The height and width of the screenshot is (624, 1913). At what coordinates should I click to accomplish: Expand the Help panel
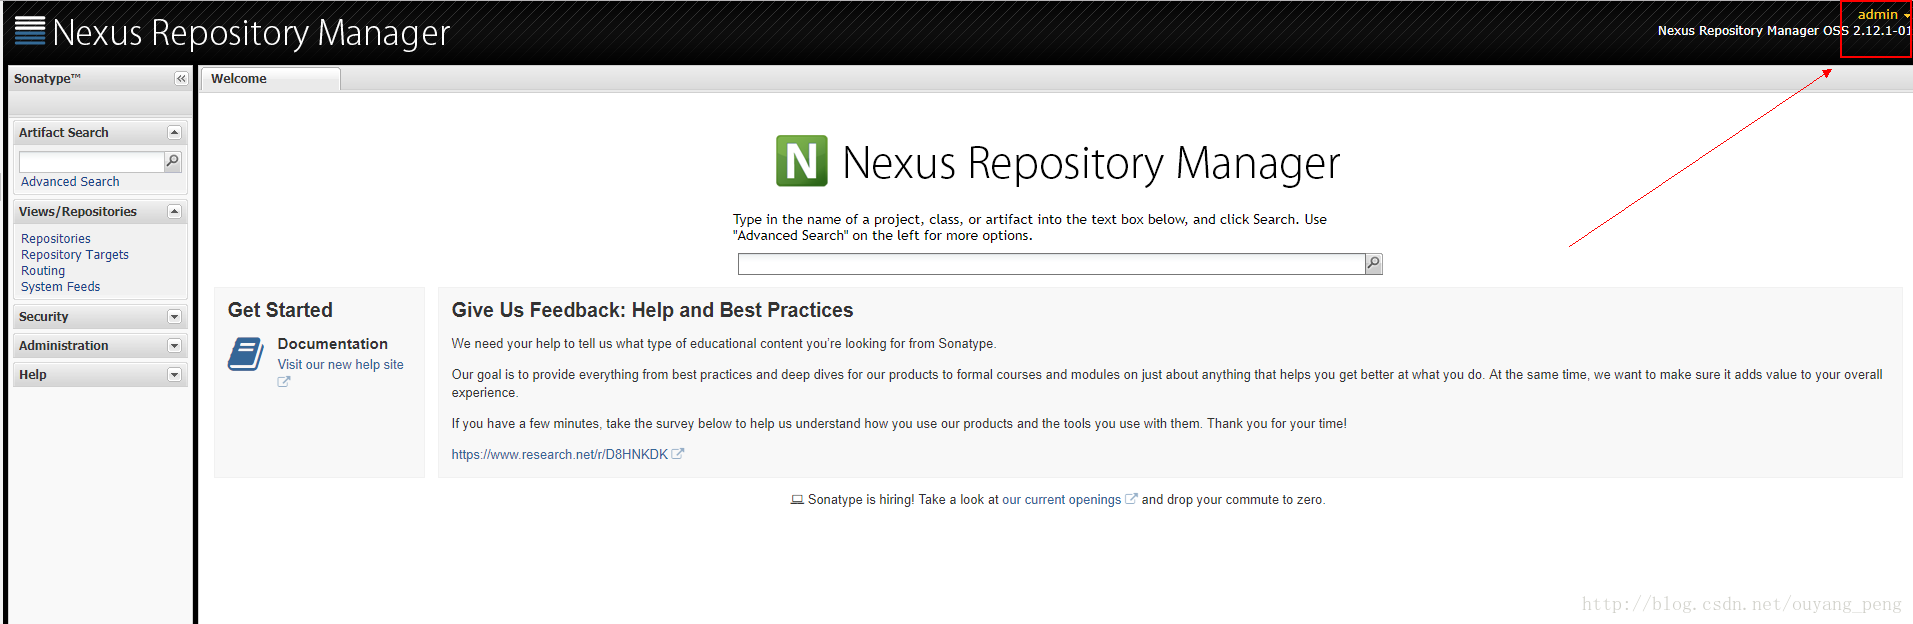(174, 375)
